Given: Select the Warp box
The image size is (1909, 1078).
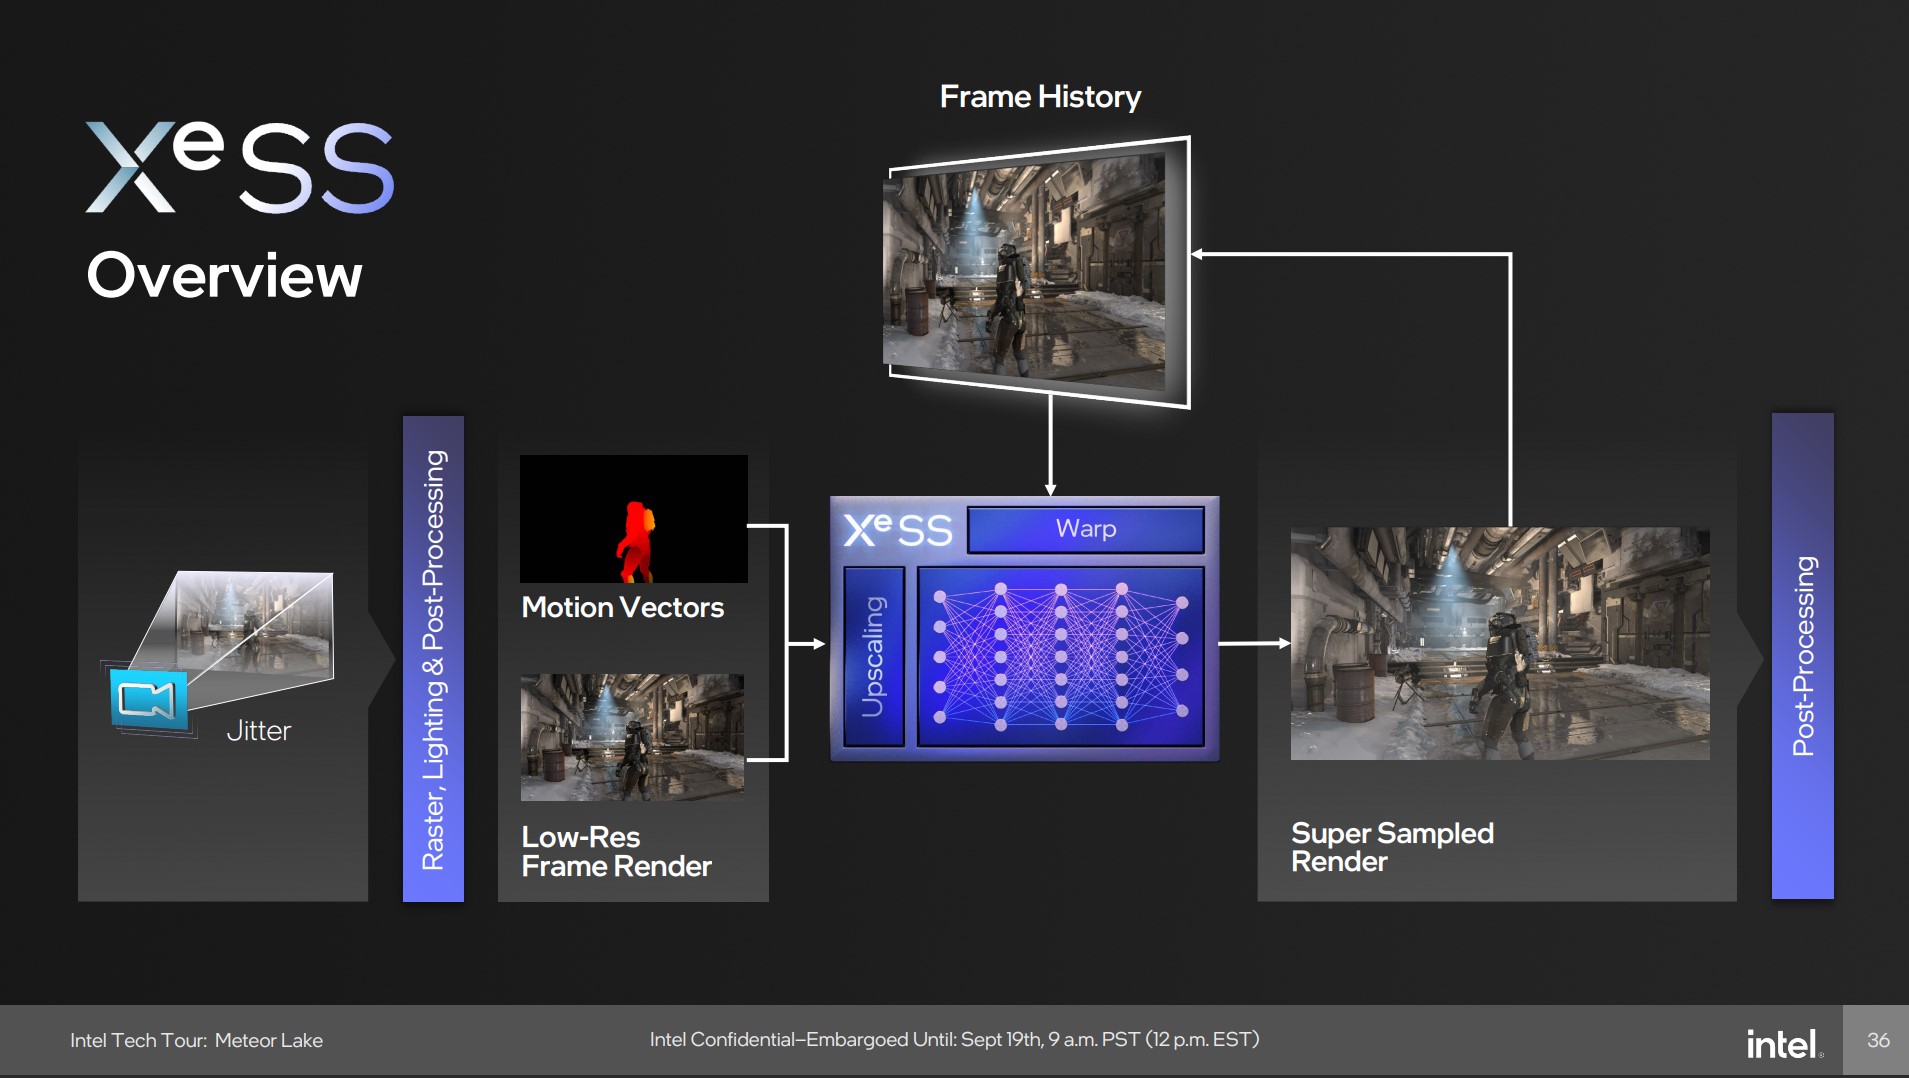Looking at the screenshot, I should (x=1085, y=529).
